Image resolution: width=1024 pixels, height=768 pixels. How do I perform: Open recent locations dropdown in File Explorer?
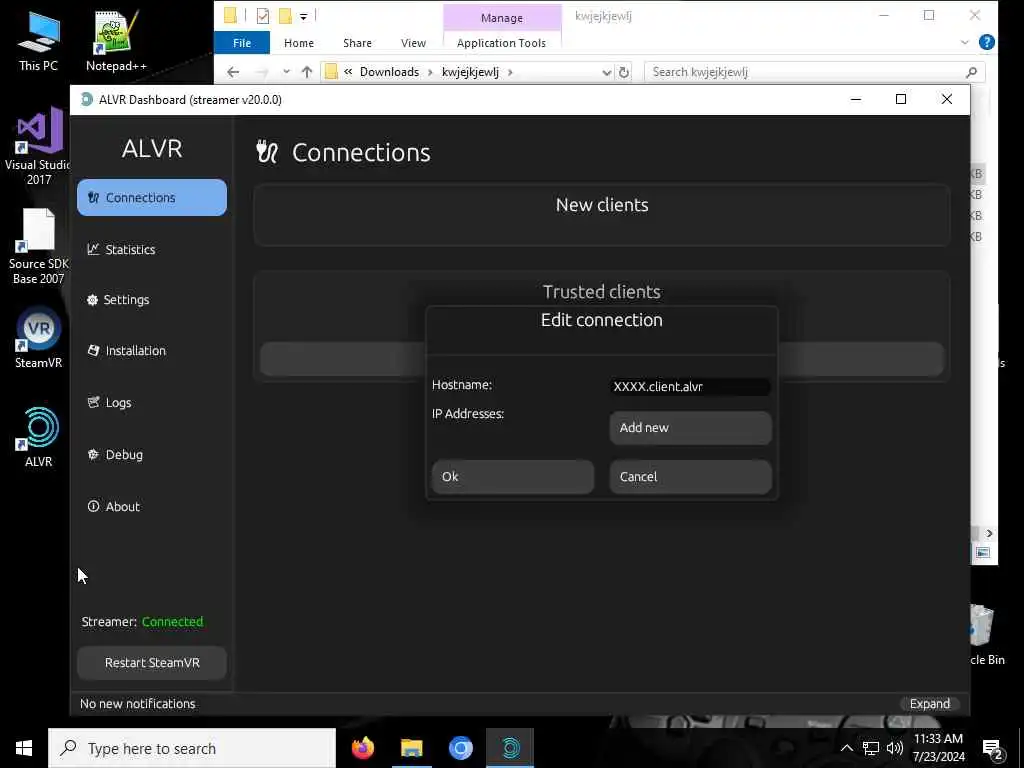[x=286, y=72]
